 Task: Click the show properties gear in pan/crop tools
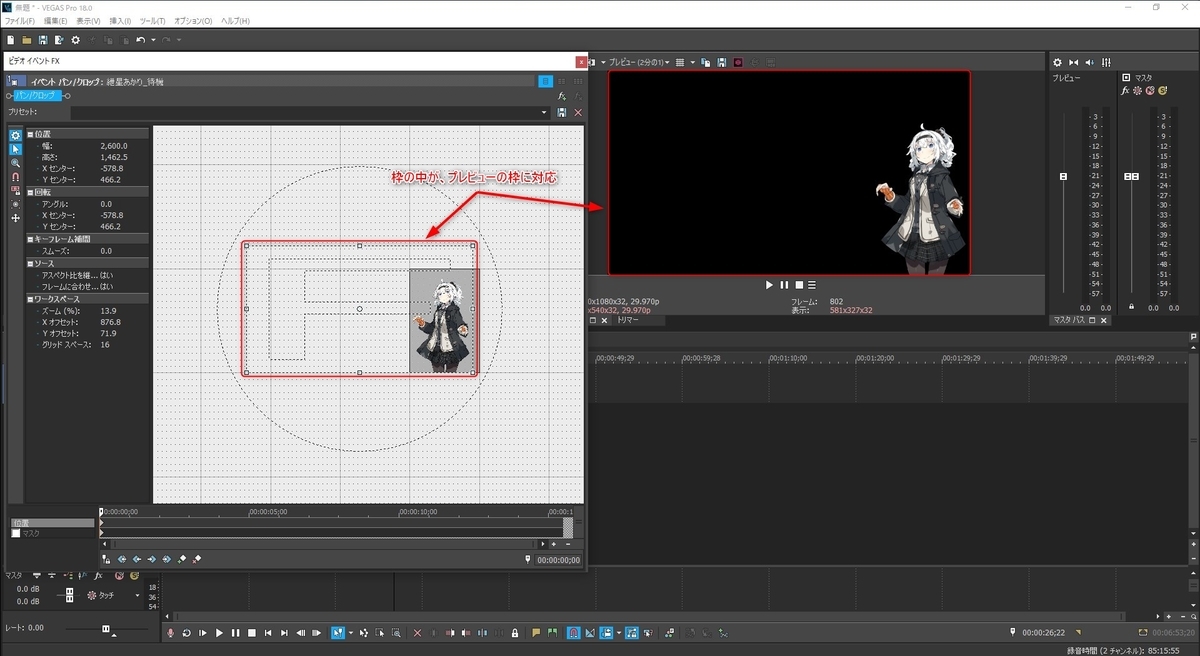[x=16, y=135]
